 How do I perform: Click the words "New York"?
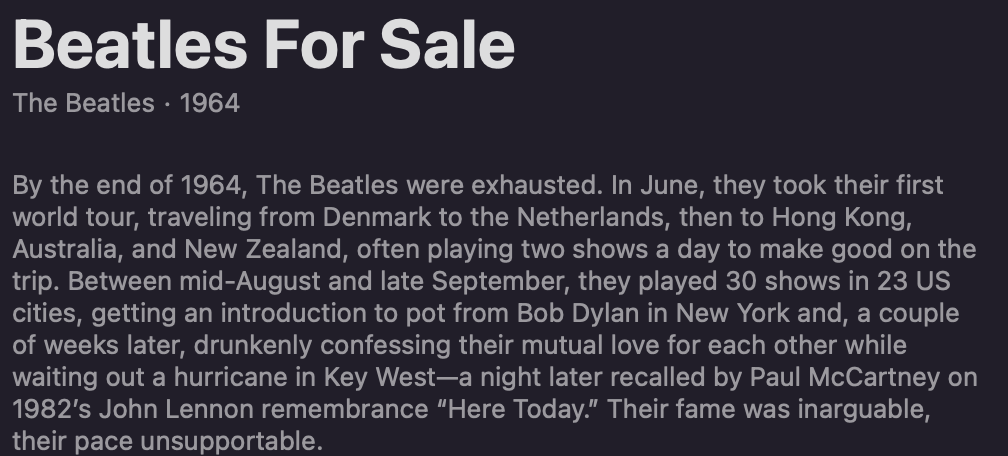733,313
